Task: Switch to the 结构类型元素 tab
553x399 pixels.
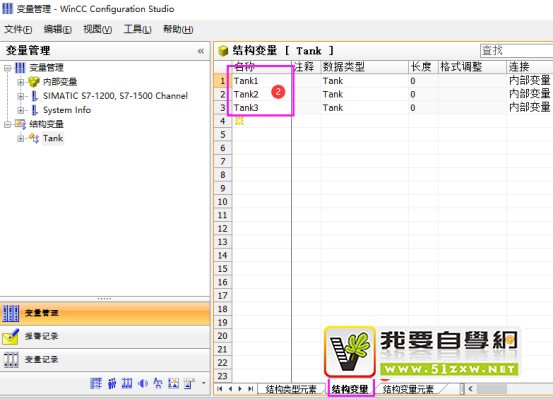Action: point(291,389)
